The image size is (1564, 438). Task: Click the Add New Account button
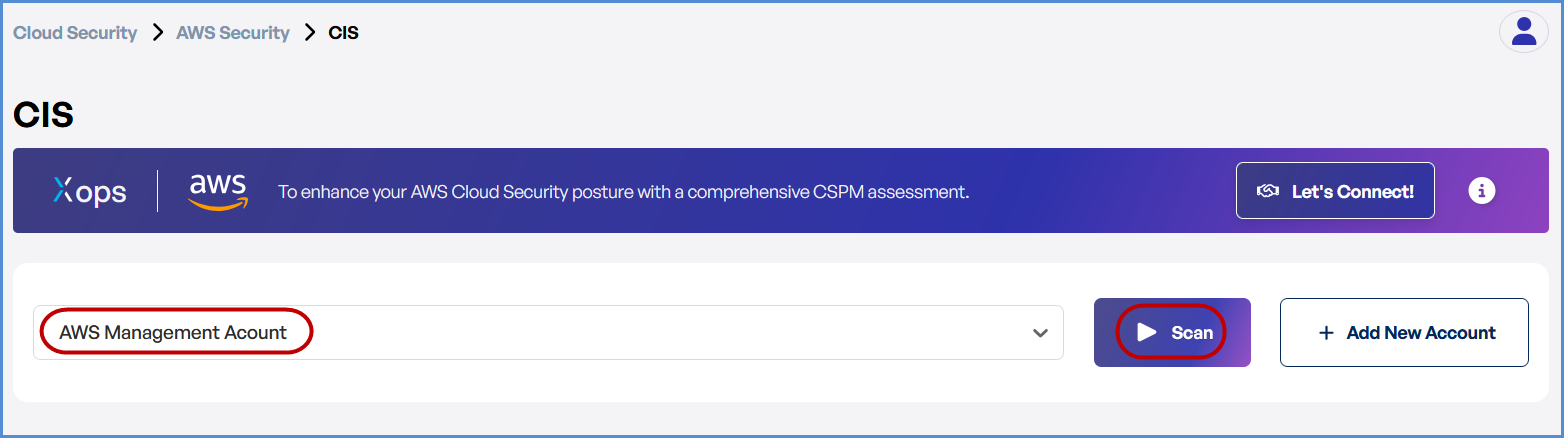coord(1404,333)
